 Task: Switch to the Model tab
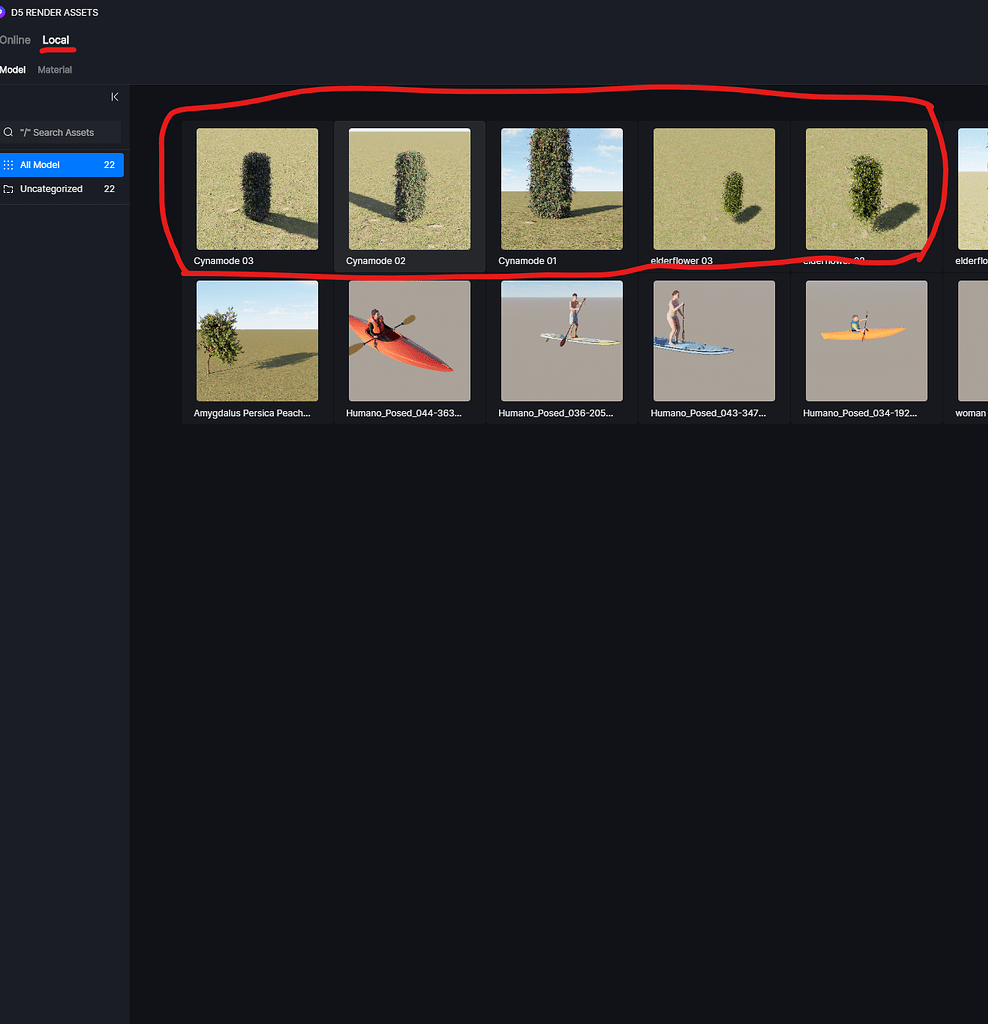[13, 70]
